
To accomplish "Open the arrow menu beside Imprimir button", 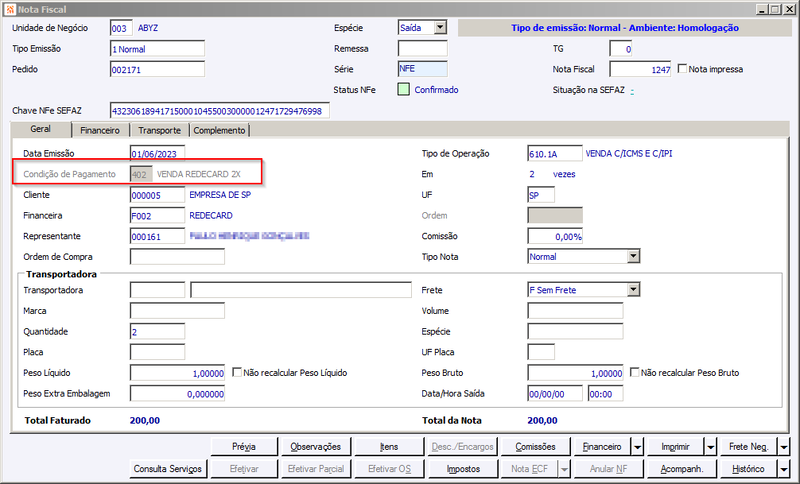I will coord(711,447).
